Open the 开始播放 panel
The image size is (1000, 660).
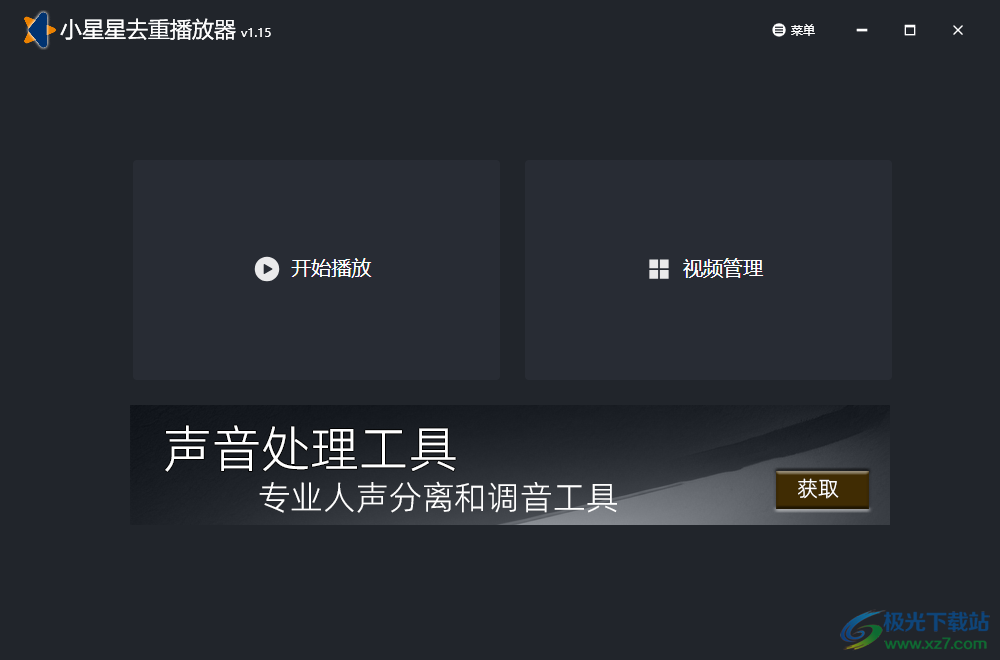[316, 269]
